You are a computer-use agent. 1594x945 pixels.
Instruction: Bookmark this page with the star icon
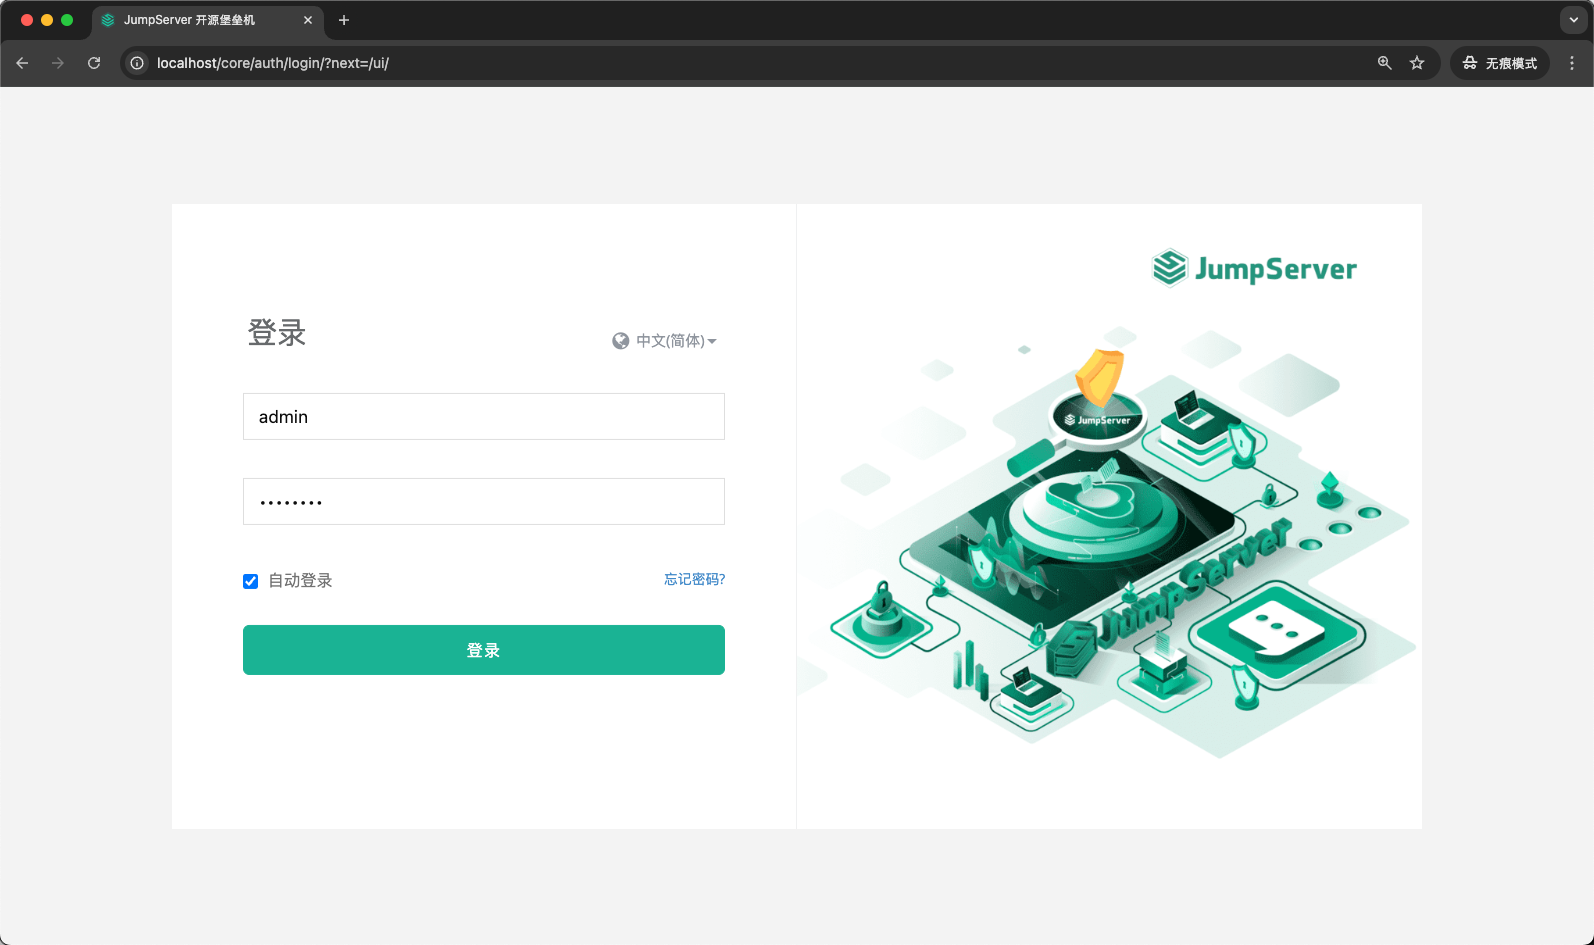(1417, 63)
